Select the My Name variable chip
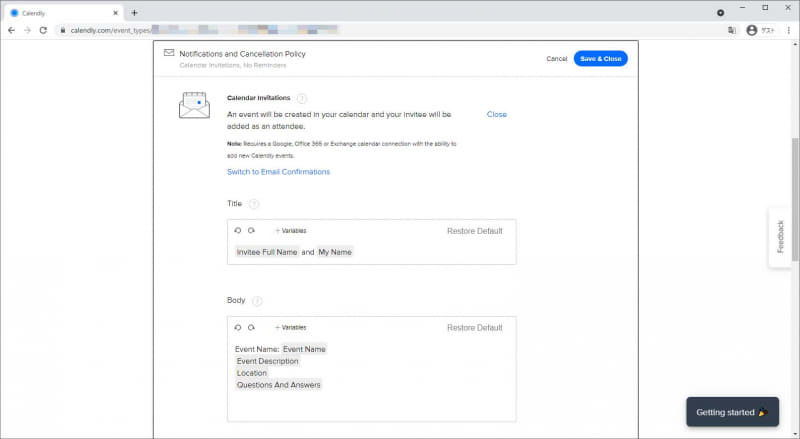Screen dimensions: 800x439 tap(335, 252)
